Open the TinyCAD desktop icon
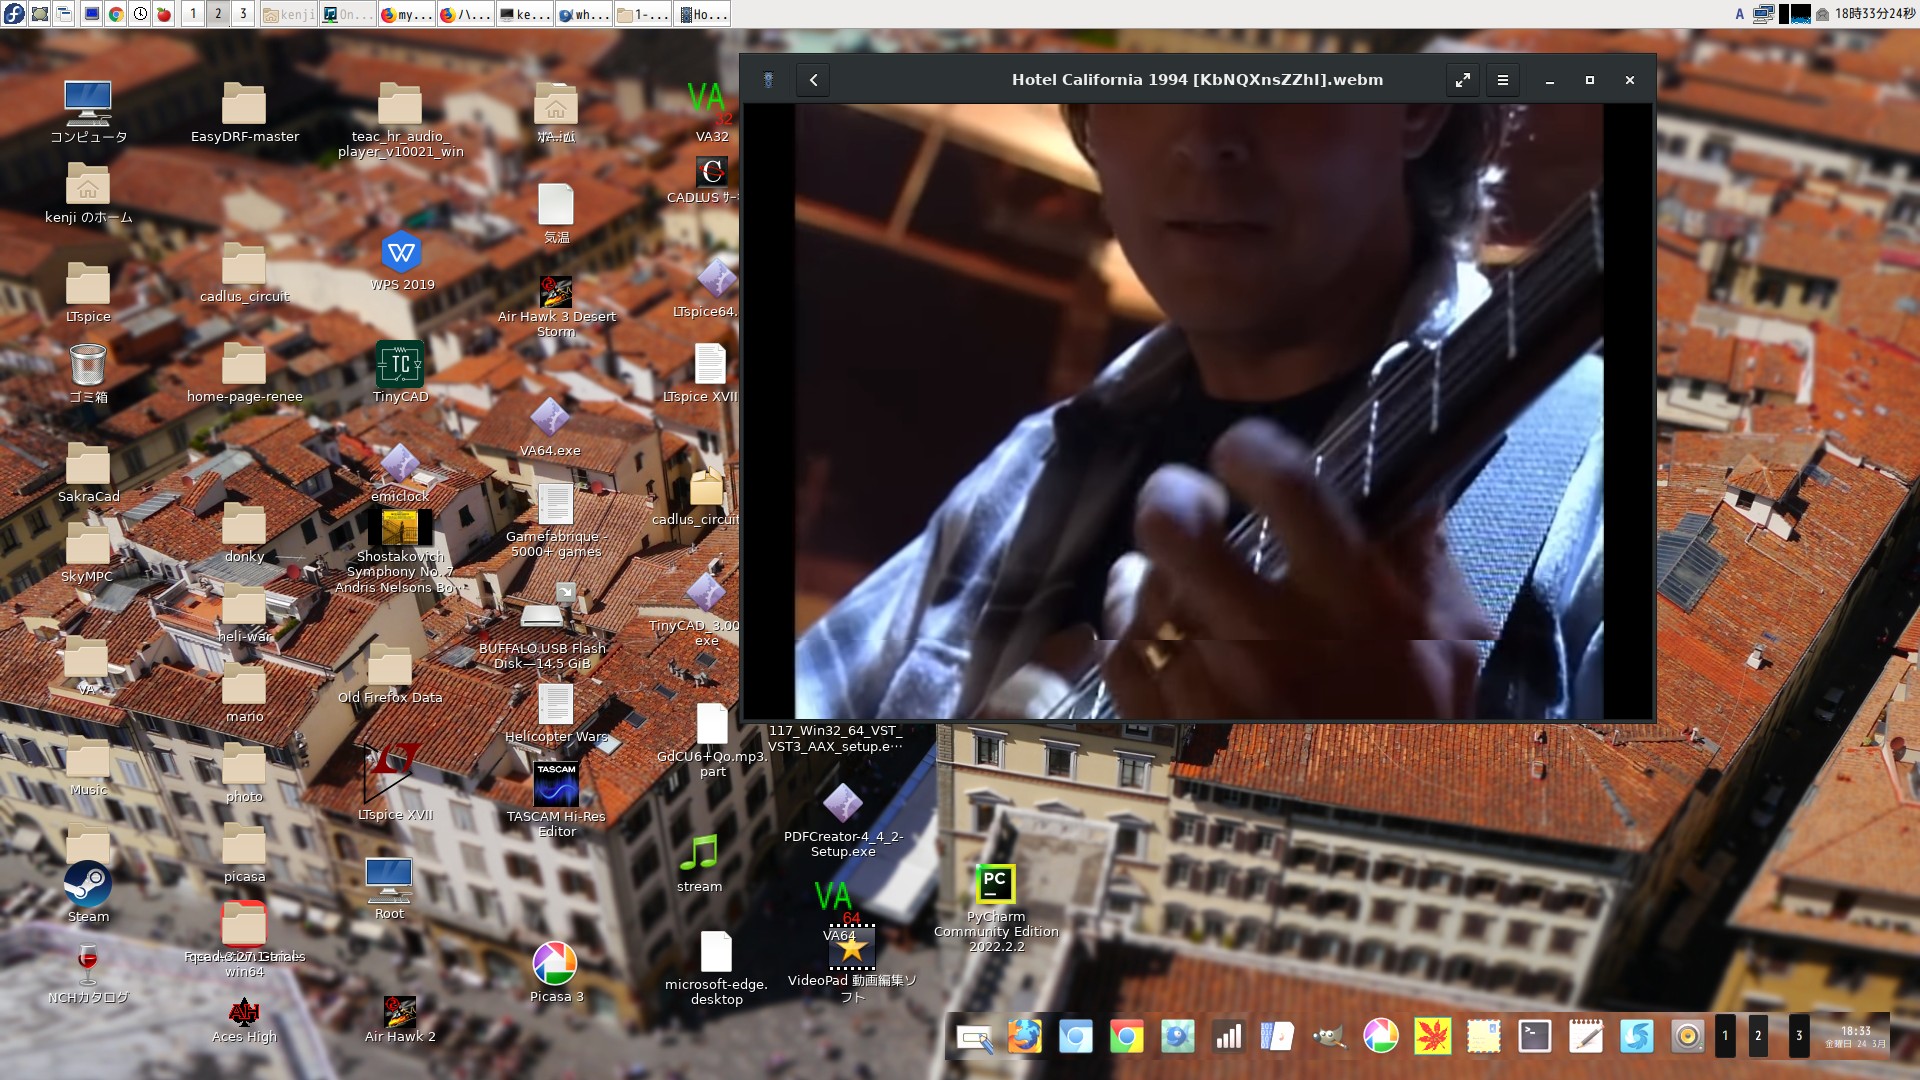 click(x=400, y=365)
